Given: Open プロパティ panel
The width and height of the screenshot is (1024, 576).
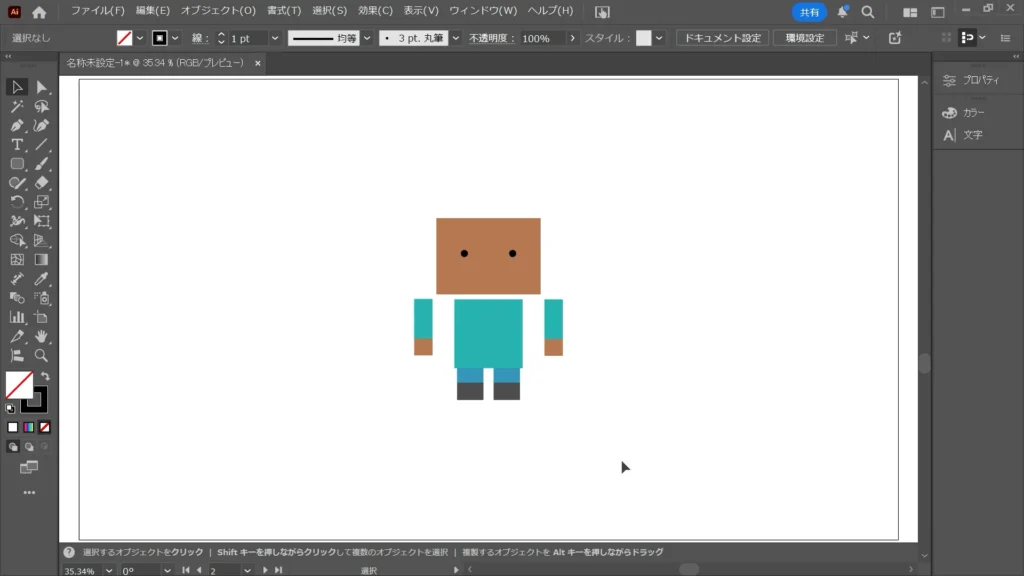Looking at the screenshot, I should click(x=972, y=80).
